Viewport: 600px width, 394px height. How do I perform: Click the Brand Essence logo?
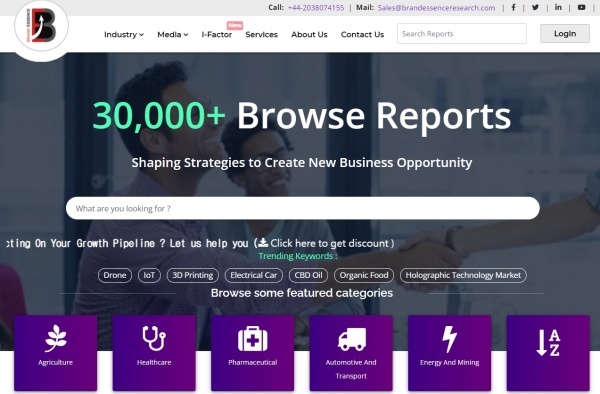point(42,26)
